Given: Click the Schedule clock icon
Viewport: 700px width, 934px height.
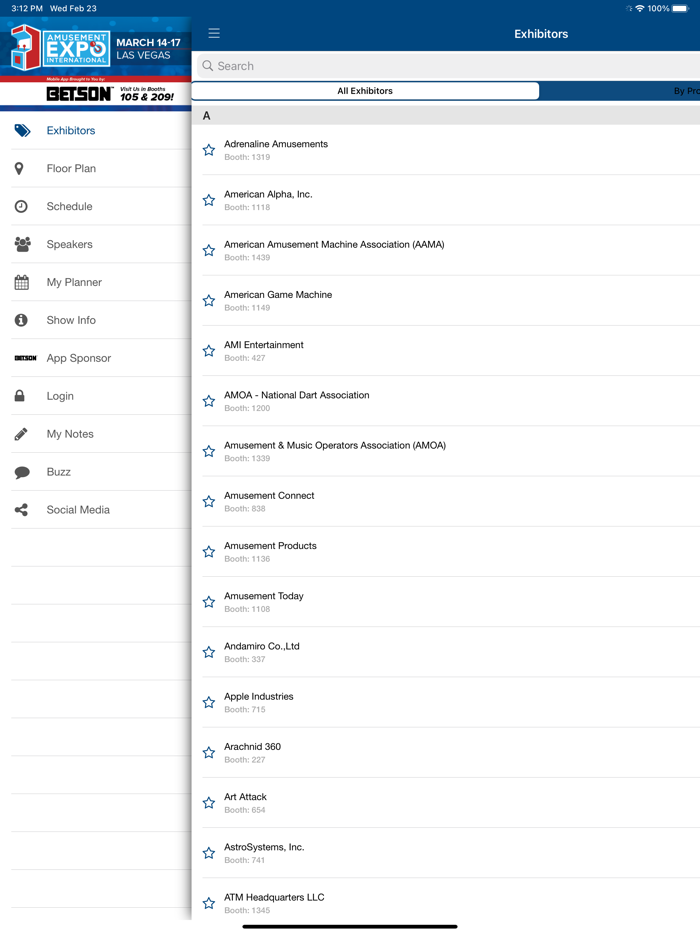Looking at the screenshot, I should tap(21, 207).
